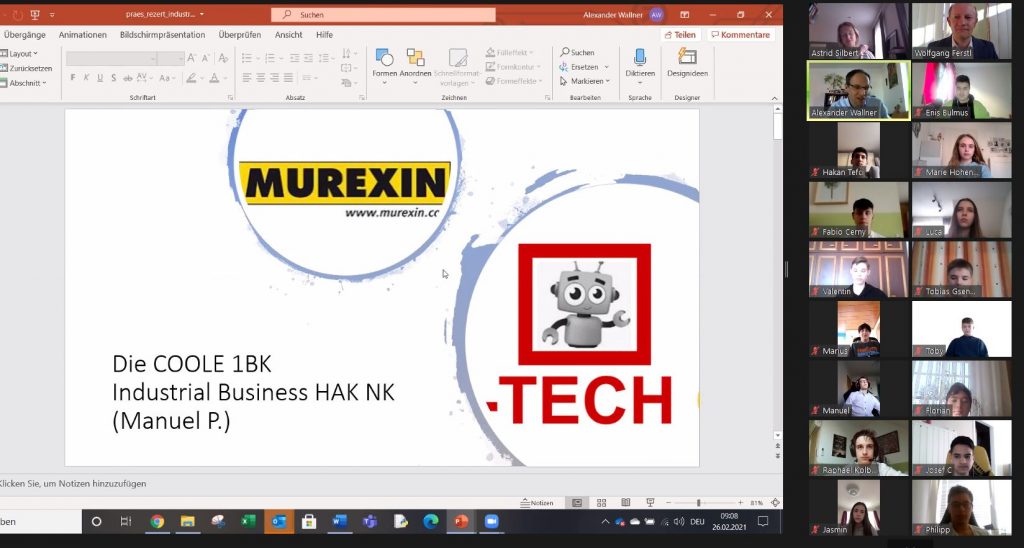The image size is (1024, 548).
Task: Open the Hilfe tab
Action: click(x=325, y=35)
